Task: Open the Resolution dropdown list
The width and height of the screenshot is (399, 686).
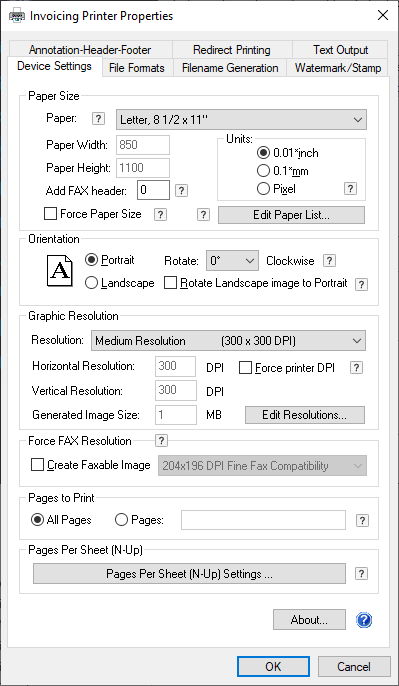Action: 228,341
